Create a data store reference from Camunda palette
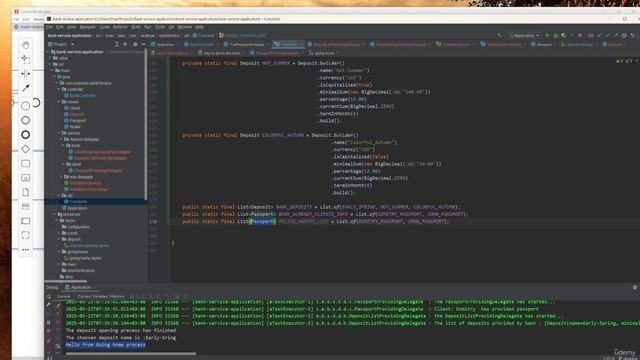640x360 pixels. click(25, 207)
